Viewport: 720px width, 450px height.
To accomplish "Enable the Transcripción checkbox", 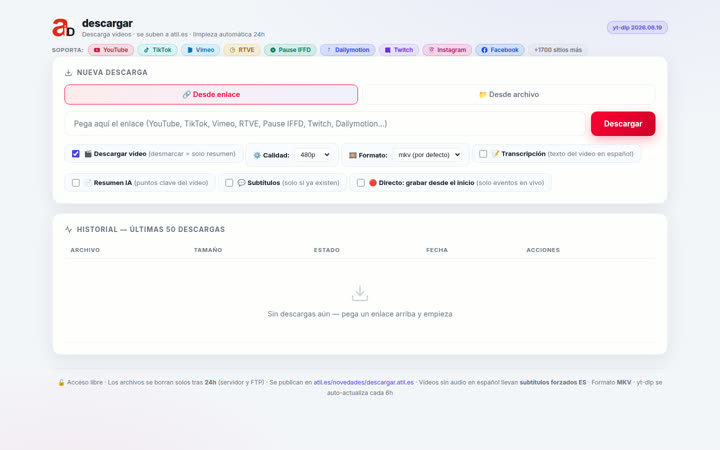I will click(483, 154).
